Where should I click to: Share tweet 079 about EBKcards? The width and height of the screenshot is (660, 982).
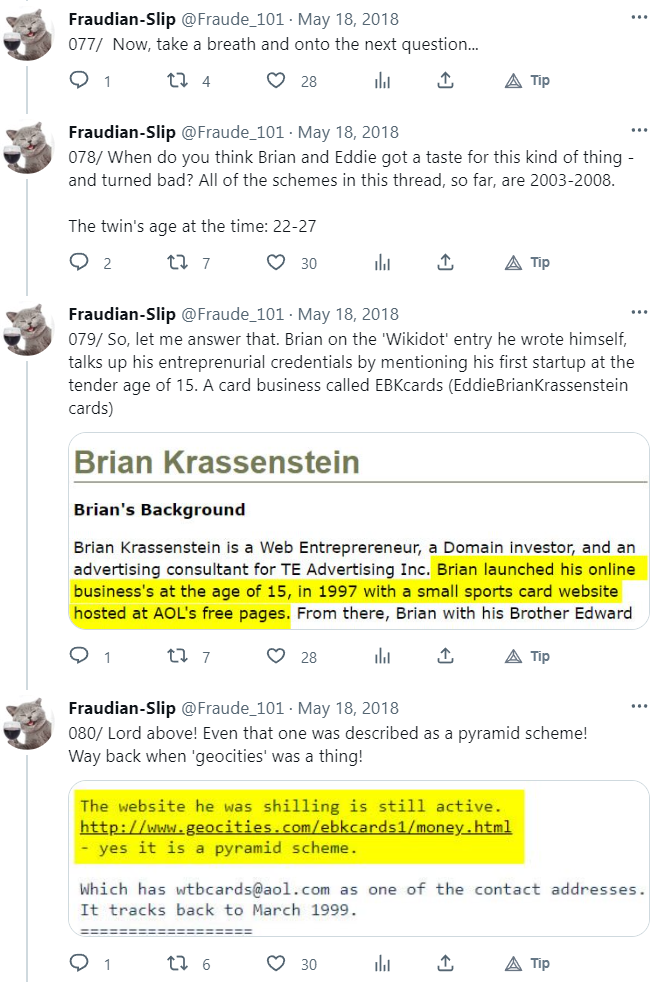(446, 657)
